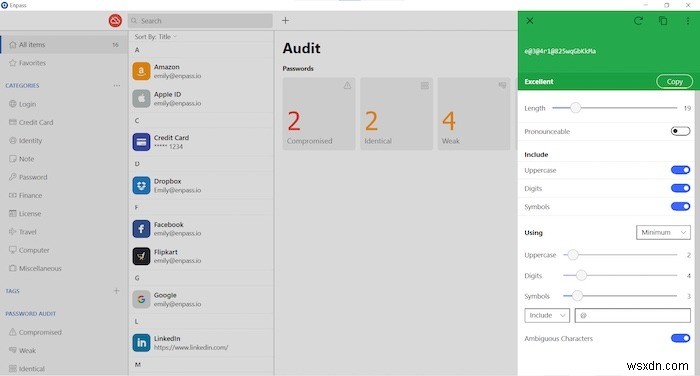Image resolution: width=700 pixels, height=376 pixels.
Task: Open the Include symbols dropdown
Action: 547,315
